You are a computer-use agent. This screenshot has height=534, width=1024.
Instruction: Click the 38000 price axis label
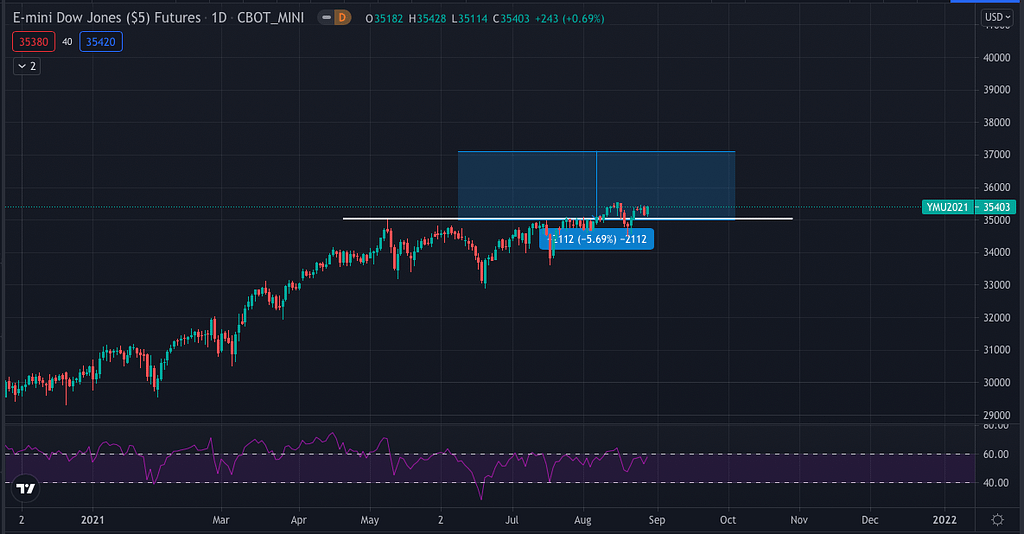tap(997, 122)
